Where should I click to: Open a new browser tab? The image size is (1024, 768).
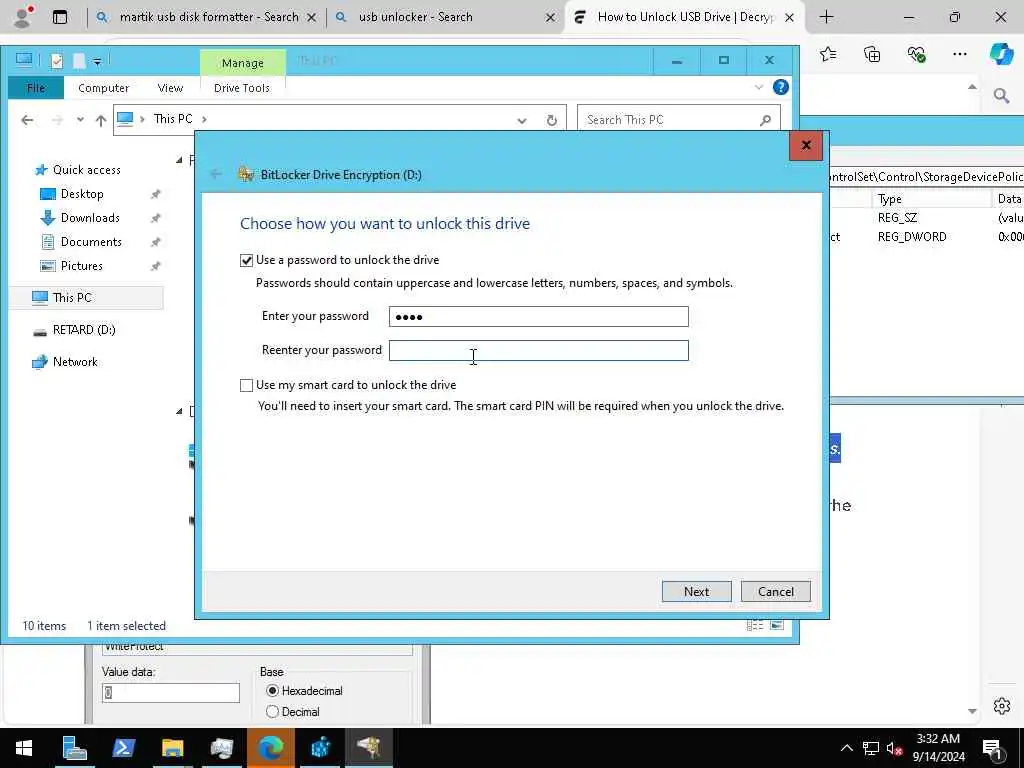(826, 17)
